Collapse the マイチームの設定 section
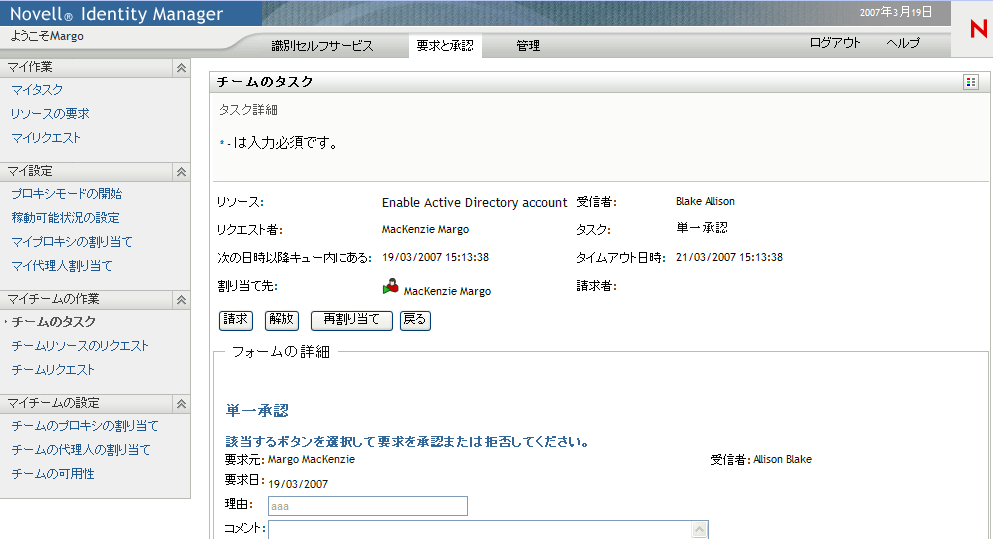The width and height of the screenshot is (993, 539). click(x=181, y=403)
